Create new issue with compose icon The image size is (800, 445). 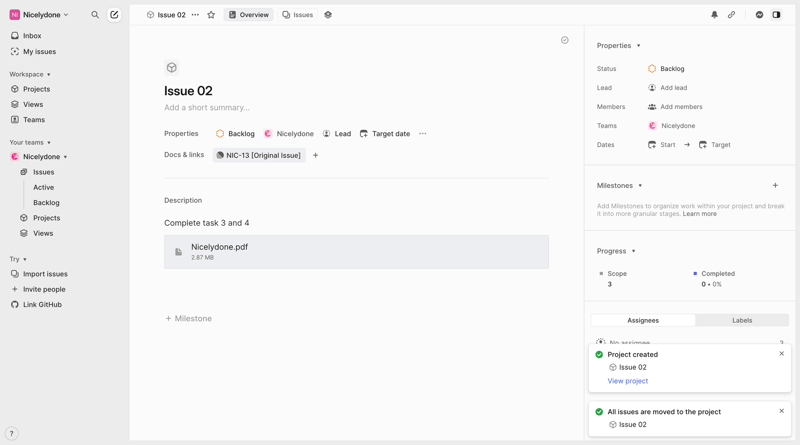114,15
